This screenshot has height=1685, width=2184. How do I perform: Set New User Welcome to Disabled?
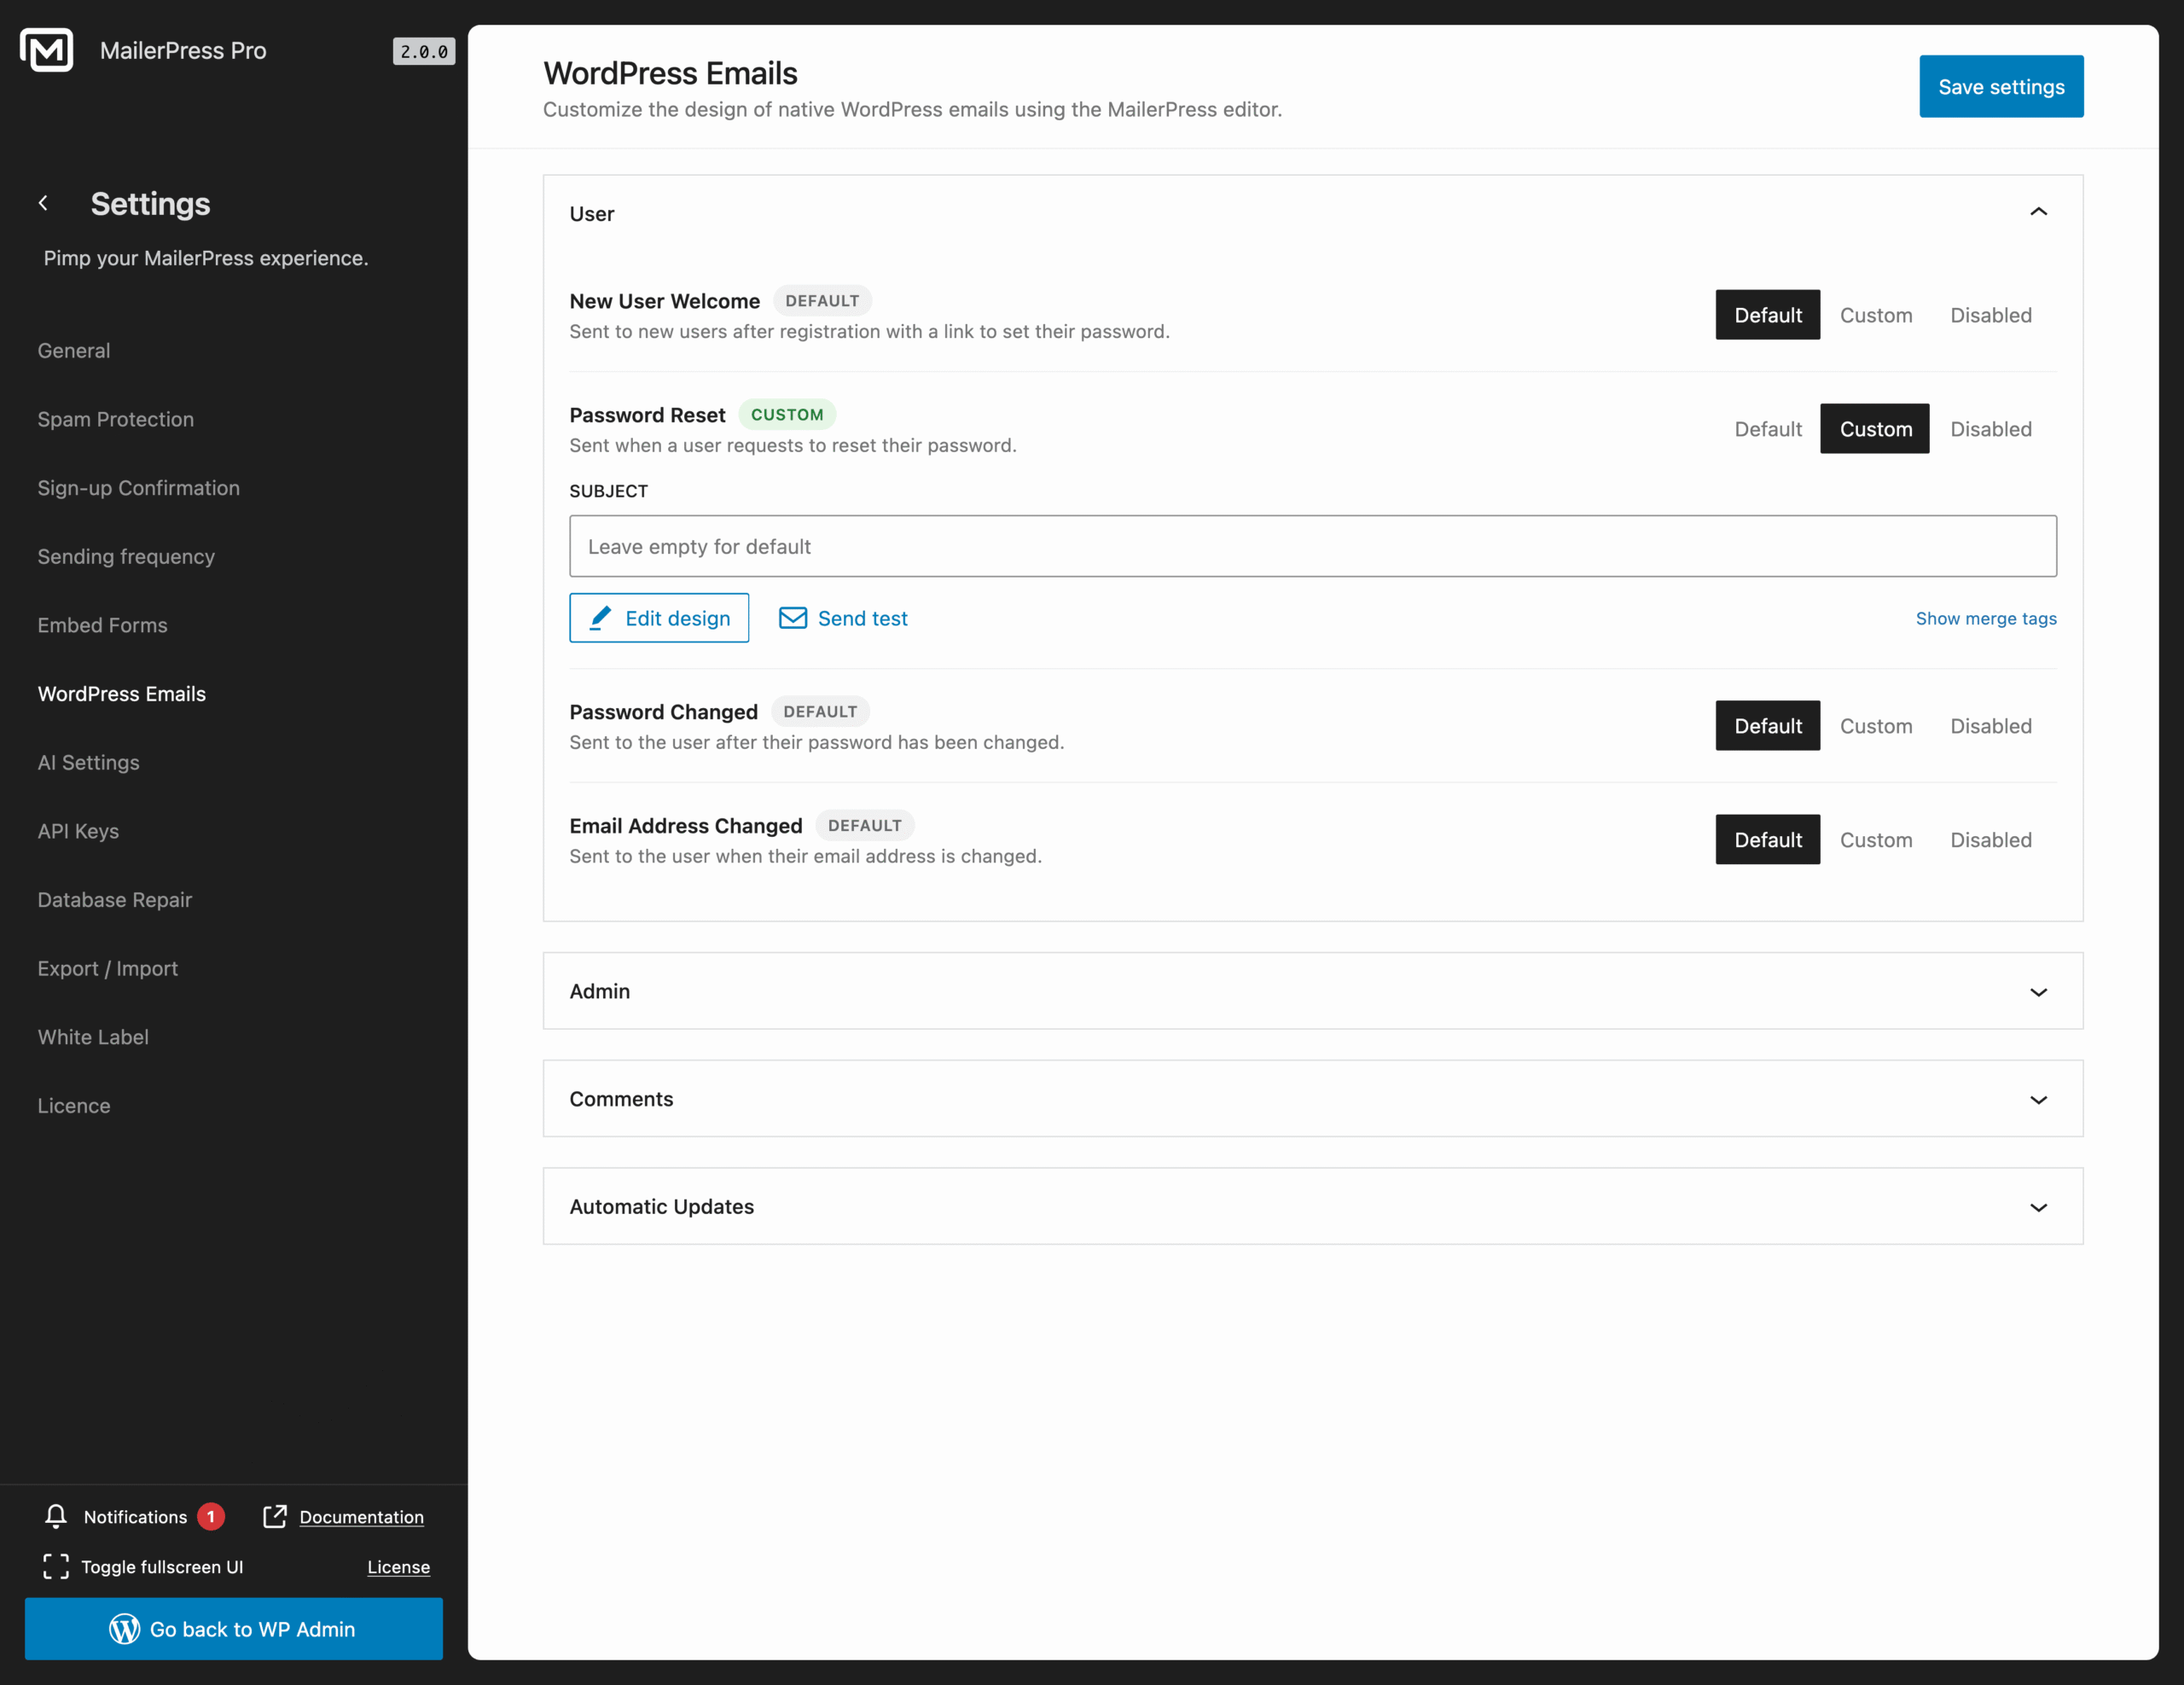pyautogui.click(x=1991, y=315)
